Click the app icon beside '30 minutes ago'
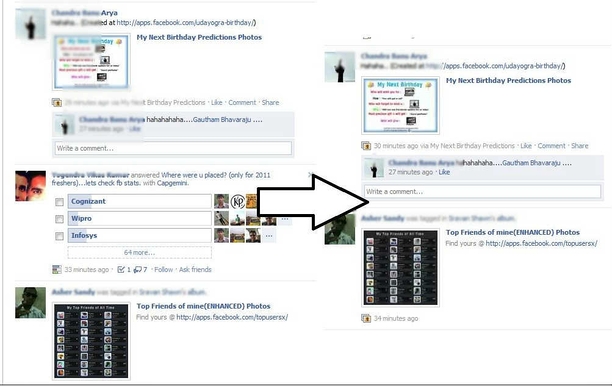Screen dimensions: 612x386 (x=366, y=146)
